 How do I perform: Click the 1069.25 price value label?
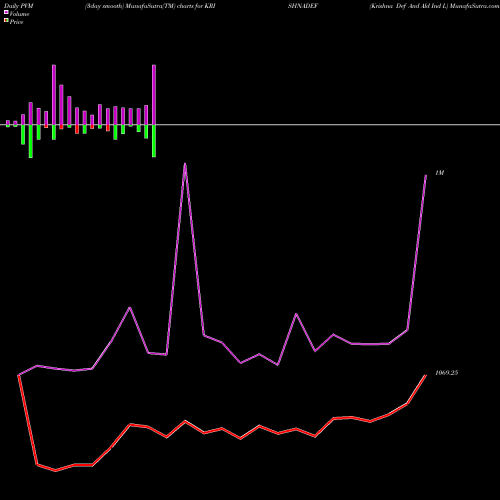447,373
